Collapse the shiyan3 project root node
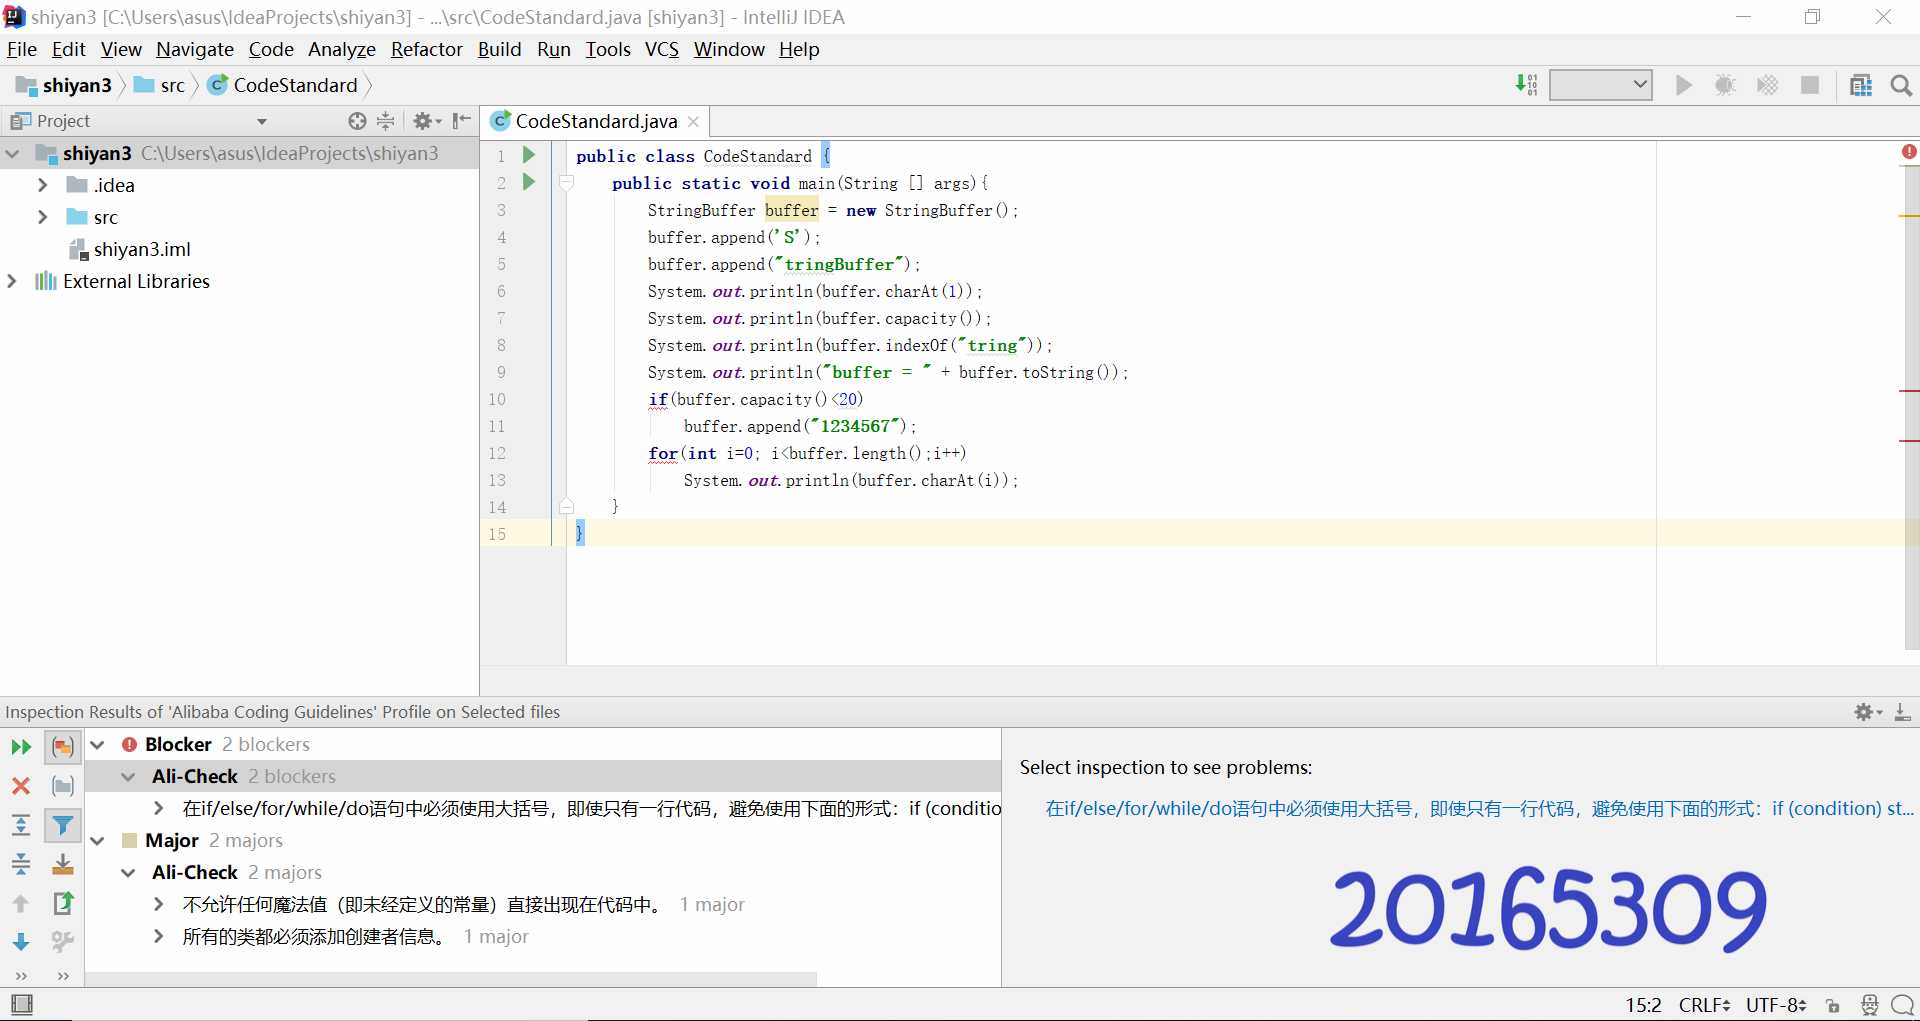This screenshot has width=1920, height=1021. coord(13,154)
